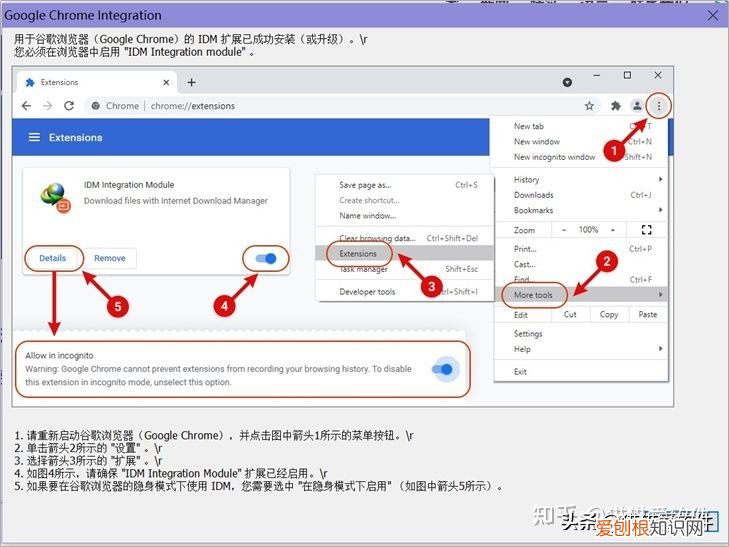
Task: Toggle IDM Integration Module enable switch
Action: (x=266, y=258)
